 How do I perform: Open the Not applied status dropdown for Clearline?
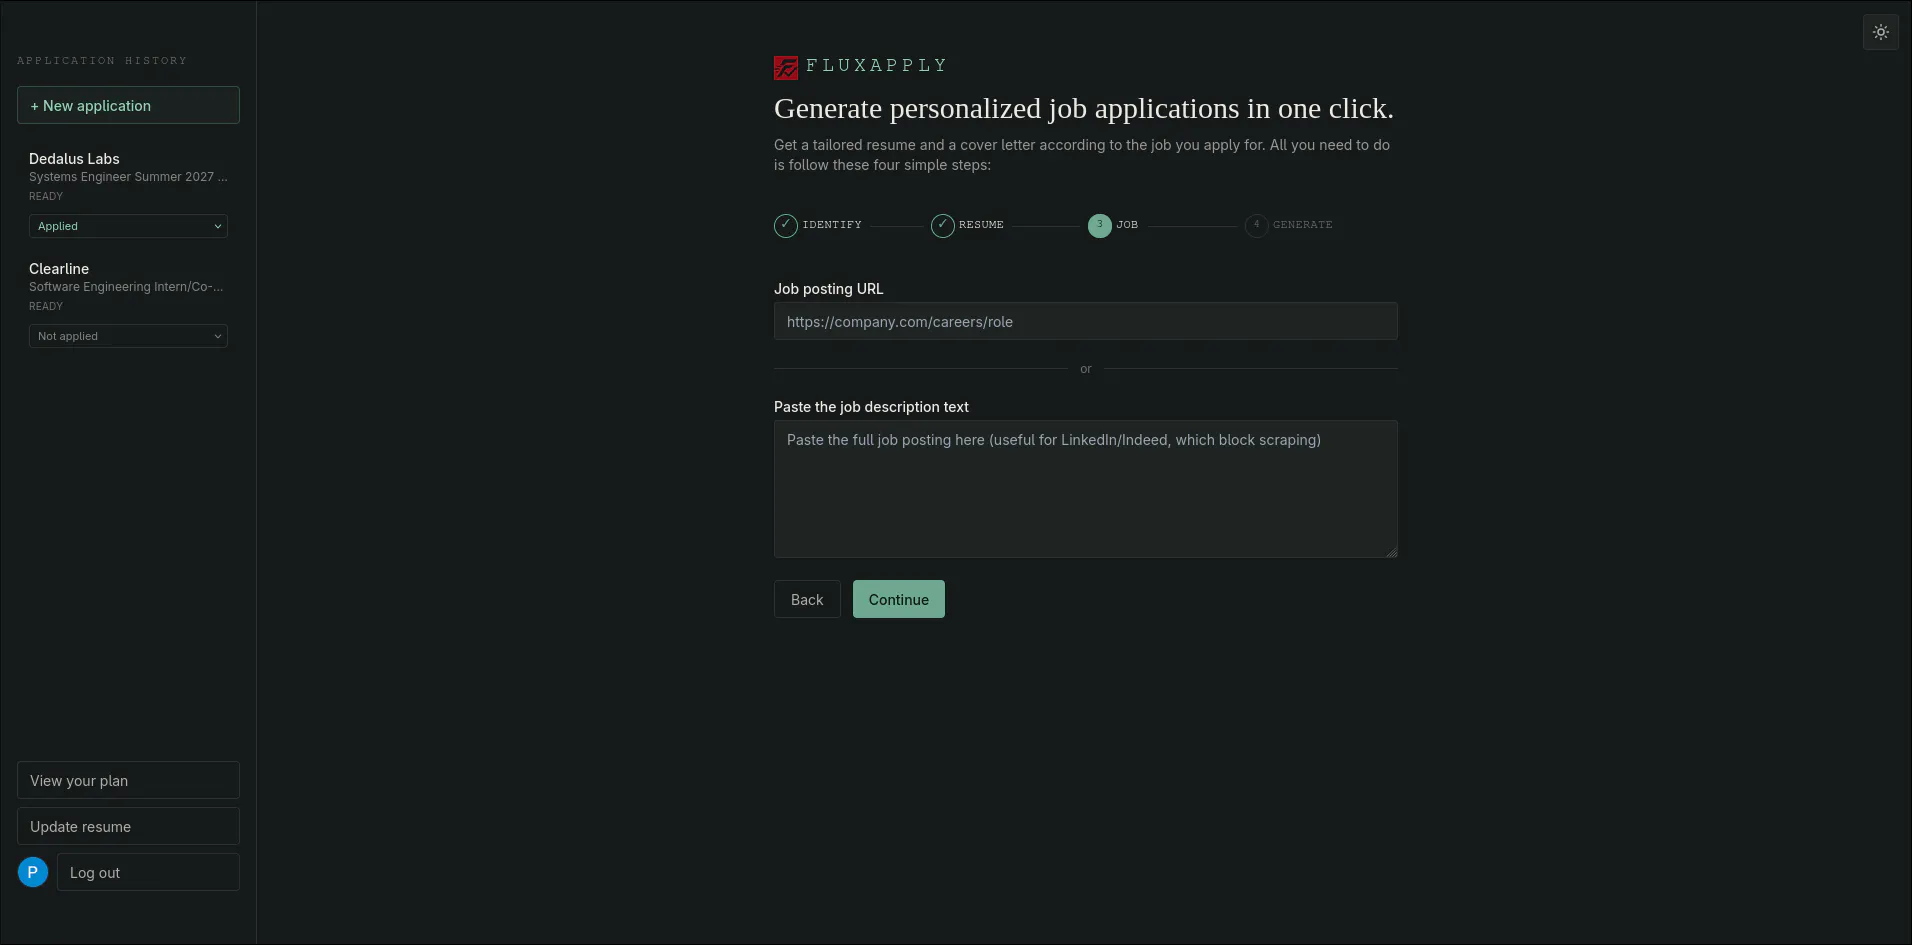(x=128, y=336)
